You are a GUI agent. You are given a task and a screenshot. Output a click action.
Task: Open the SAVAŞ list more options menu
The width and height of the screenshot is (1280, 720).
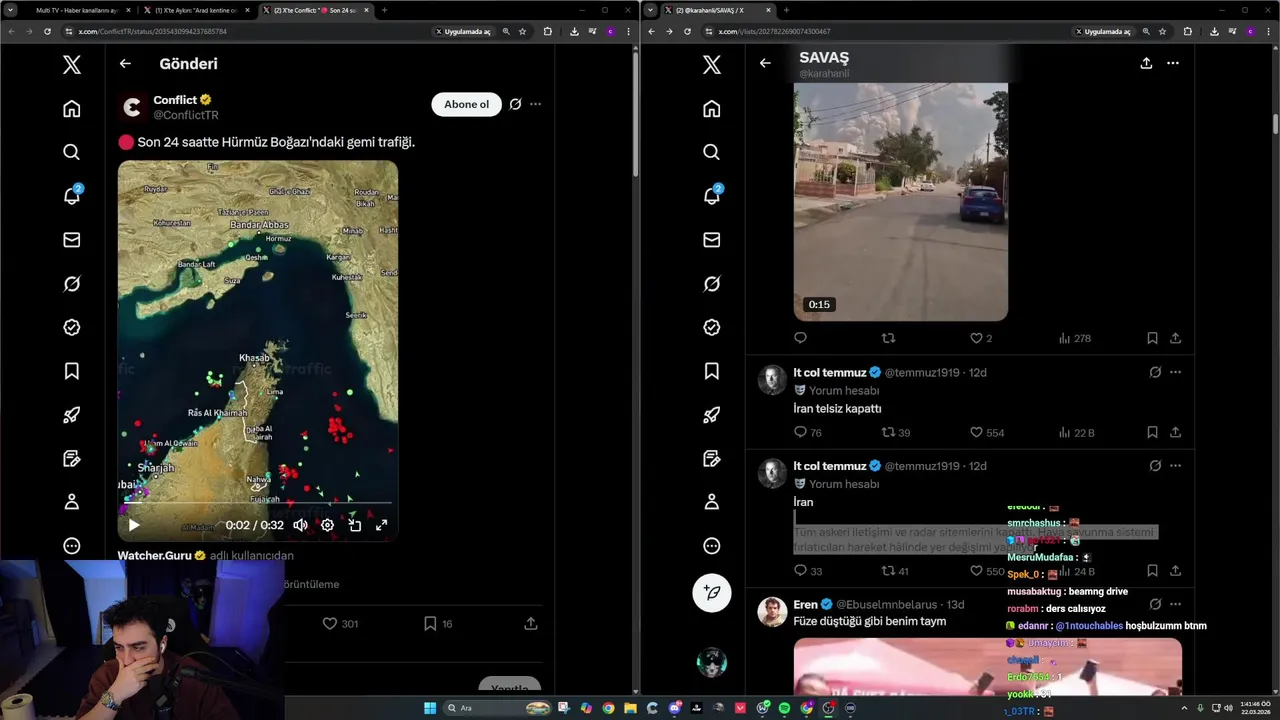[x=1173, y=63]
